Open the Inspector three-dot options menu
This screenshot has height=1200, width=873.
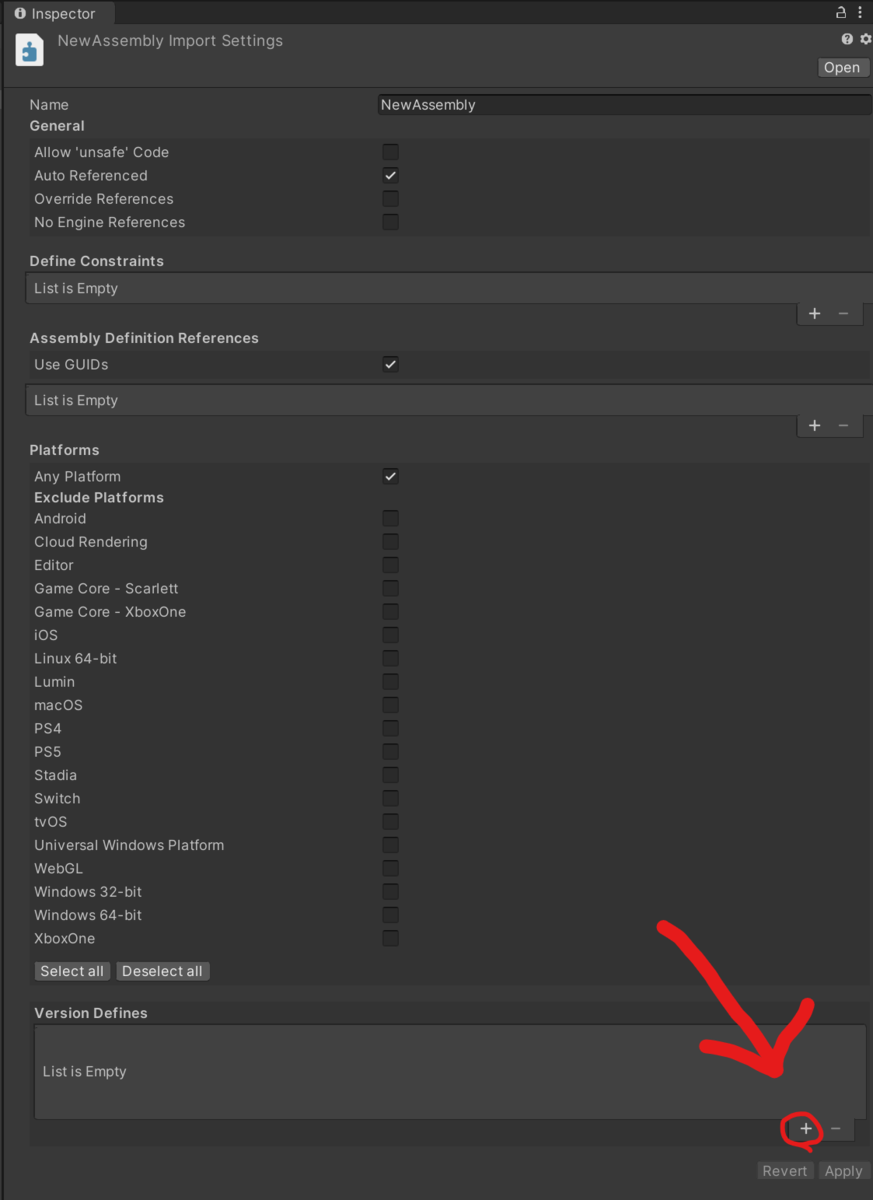(861, 13)
